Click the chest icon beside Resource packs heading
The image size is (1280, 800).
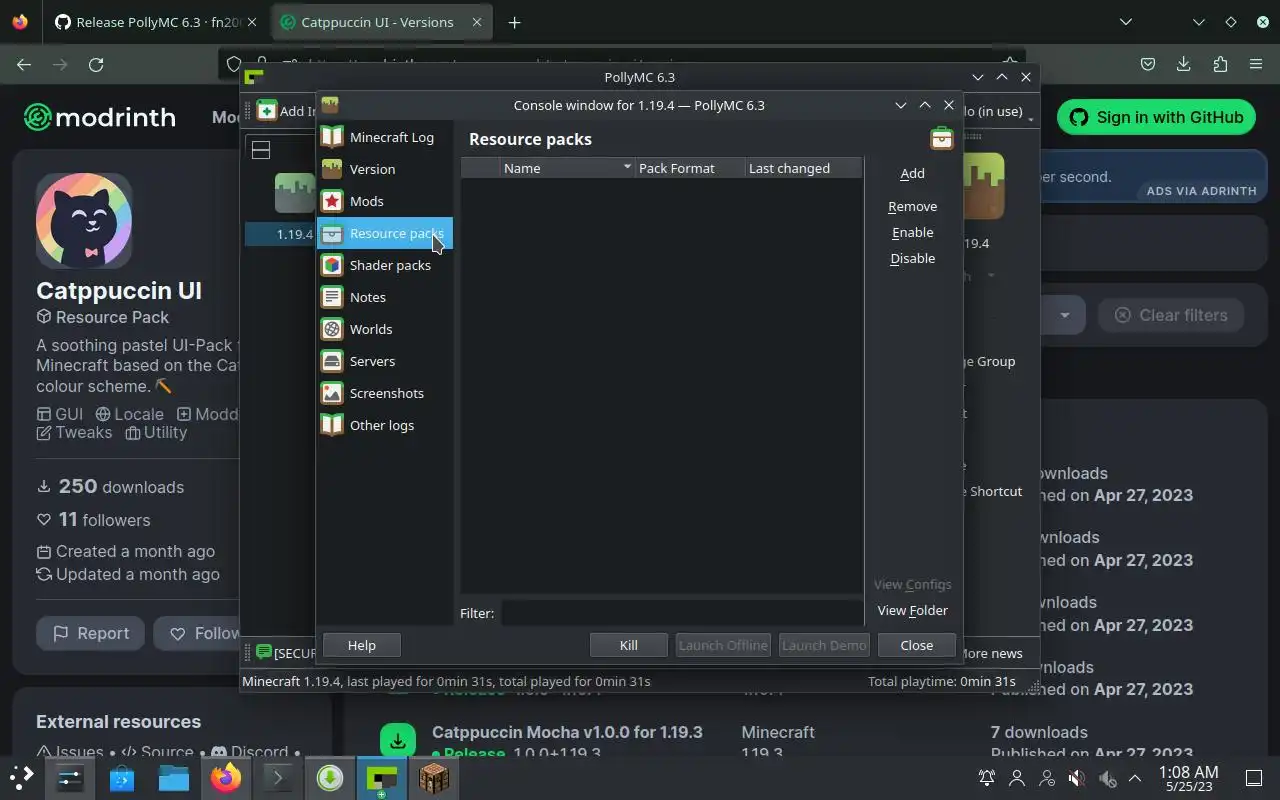coord(941,139)
